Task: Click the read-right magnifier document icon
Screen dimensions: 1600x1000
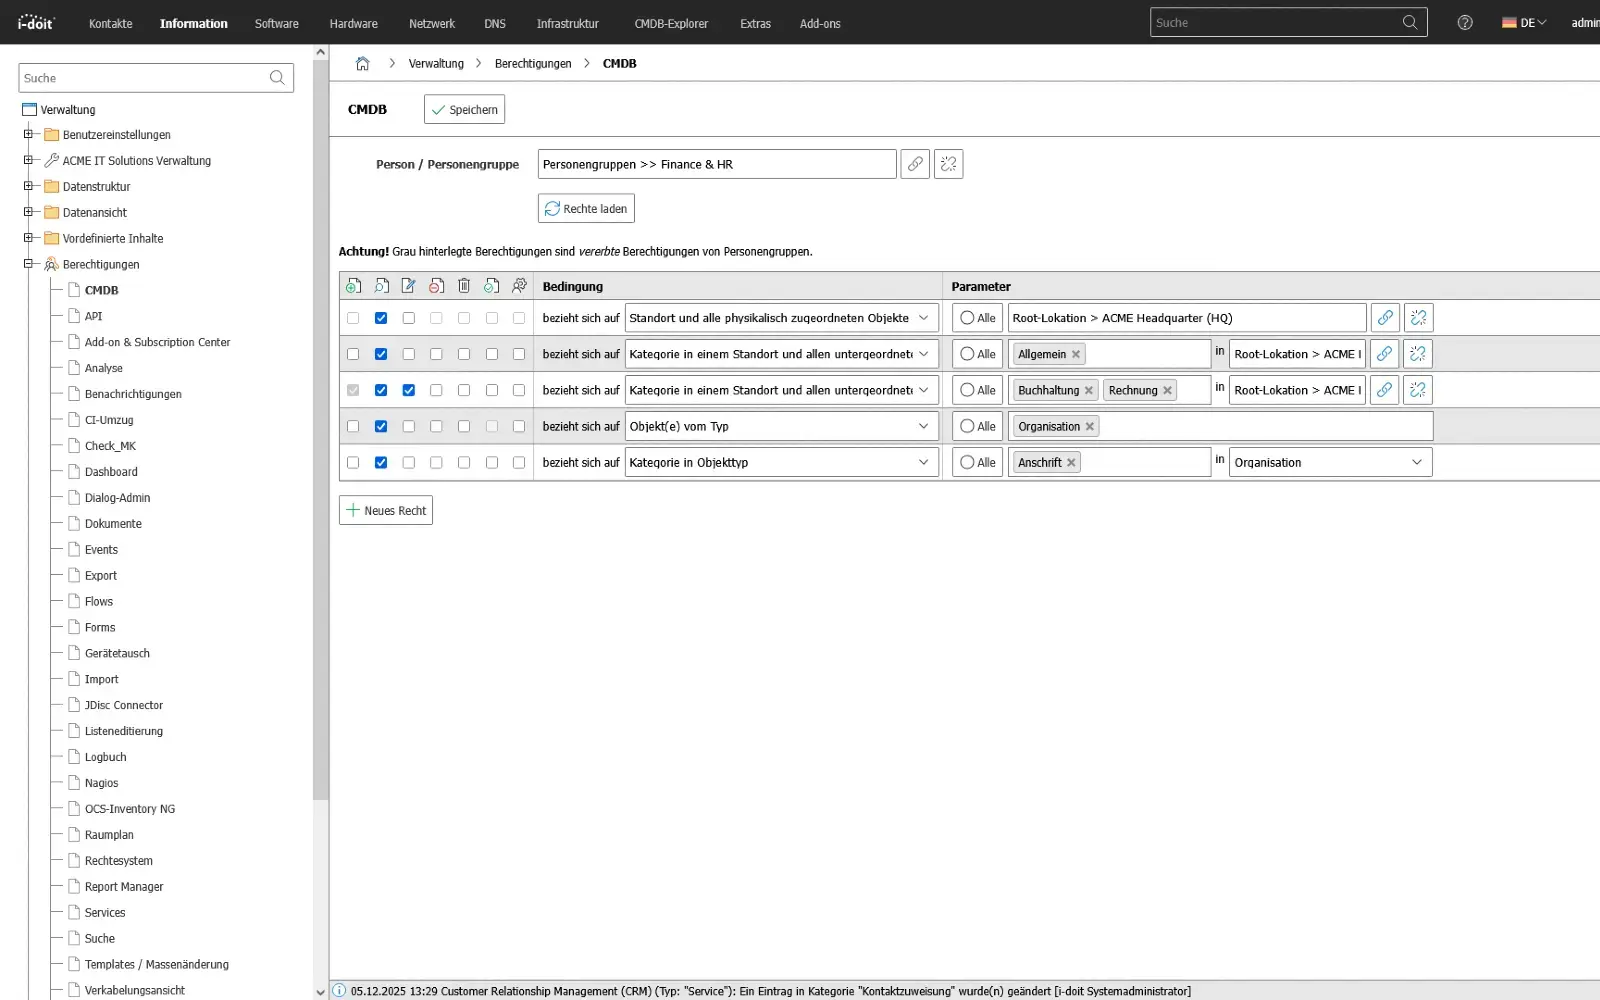Action: coord(381,286)
